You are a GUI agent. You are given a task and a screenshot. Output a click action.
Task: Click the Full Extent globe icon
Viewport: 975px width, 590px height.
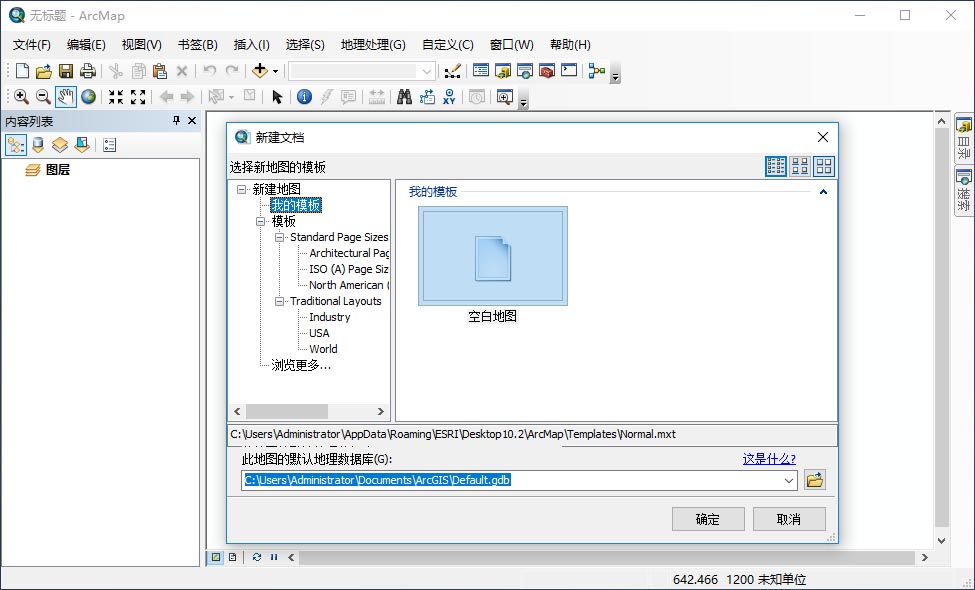pos(89,97)
